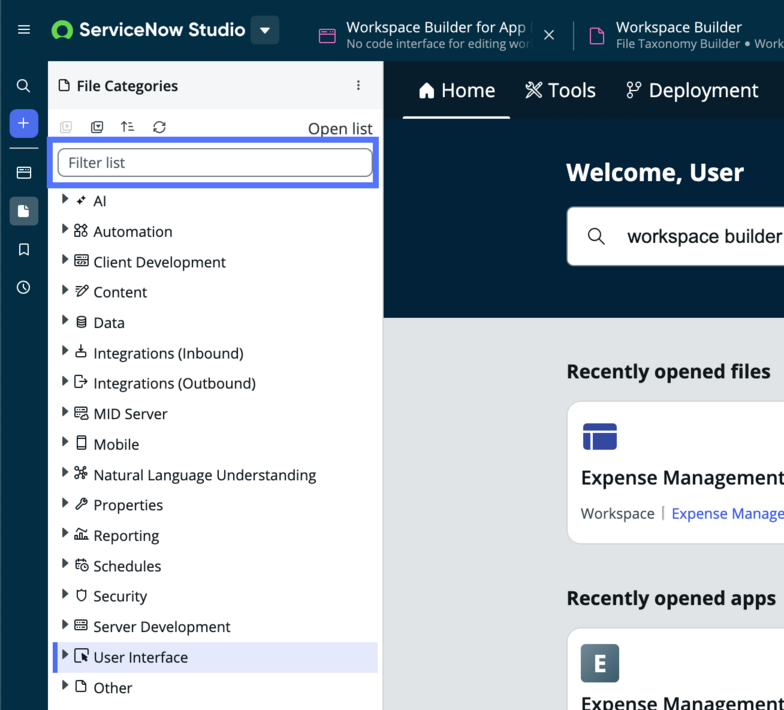Open the ServiceNow Studio dropdown arrow
Image resolution: width=784 pixels, height=710 pixels.
pos(265,30)
